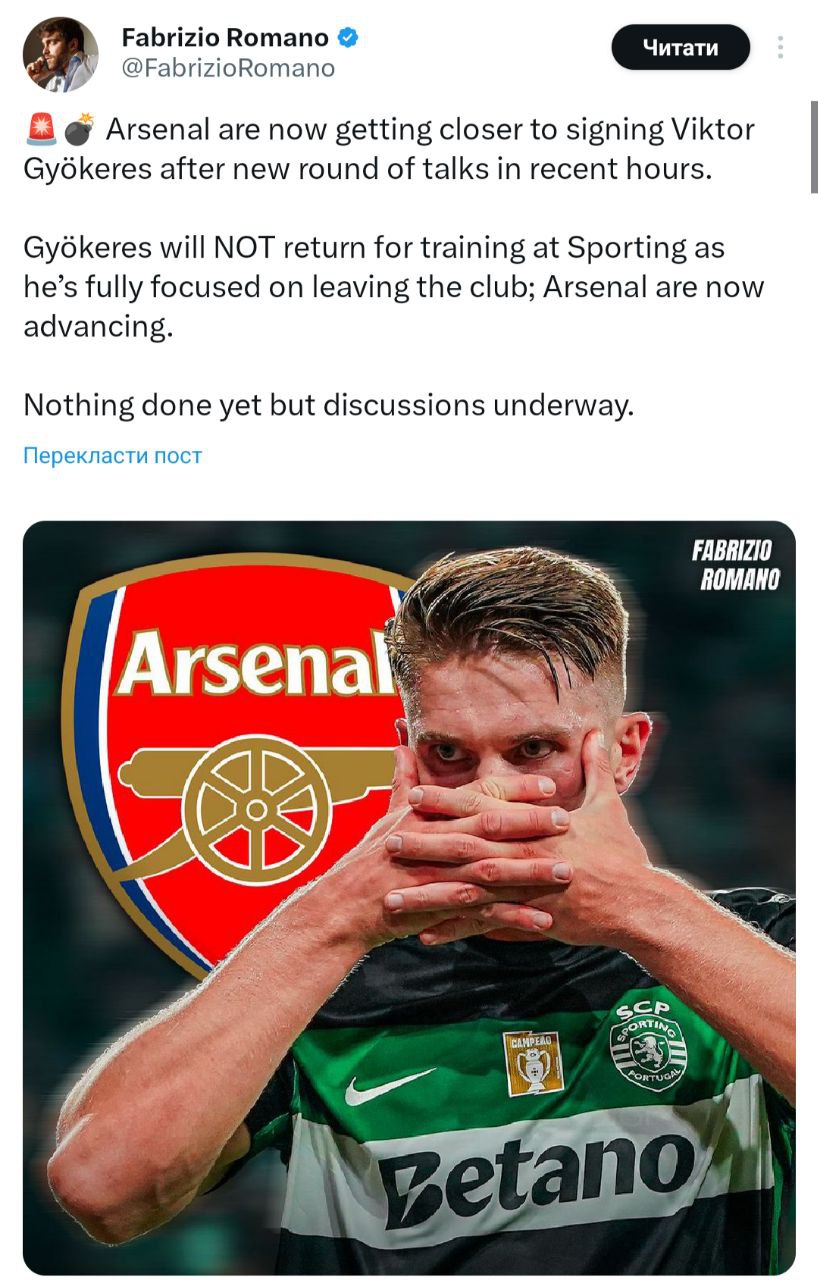Open the attached Gyökeres image
The image size is (818, 1280).
coord(409,898)
